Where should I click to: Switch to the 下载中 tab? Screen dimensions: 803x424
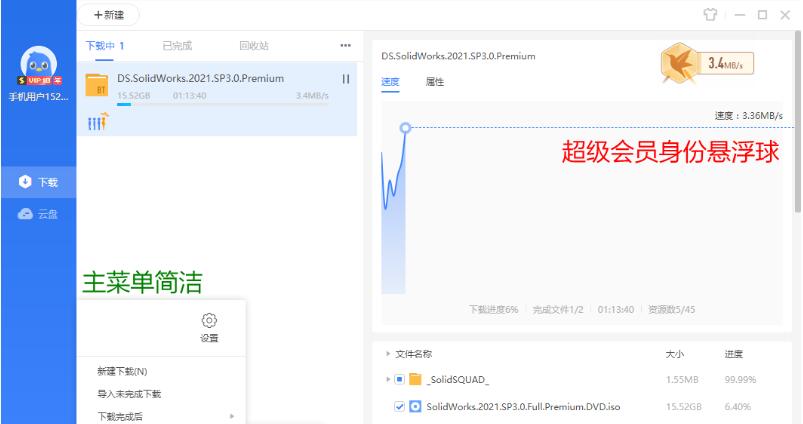coord(104,46)
